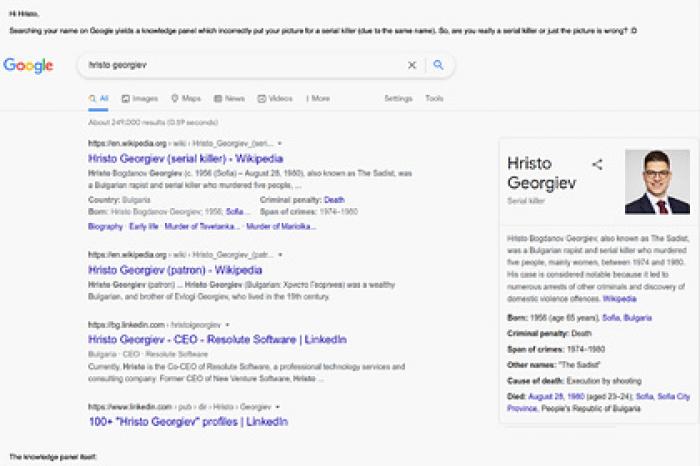Open Wikipedia link in knowledge panel description
The height and width of the screenshot is (466, 700).
pyautogui.click(x=619, y=299)
